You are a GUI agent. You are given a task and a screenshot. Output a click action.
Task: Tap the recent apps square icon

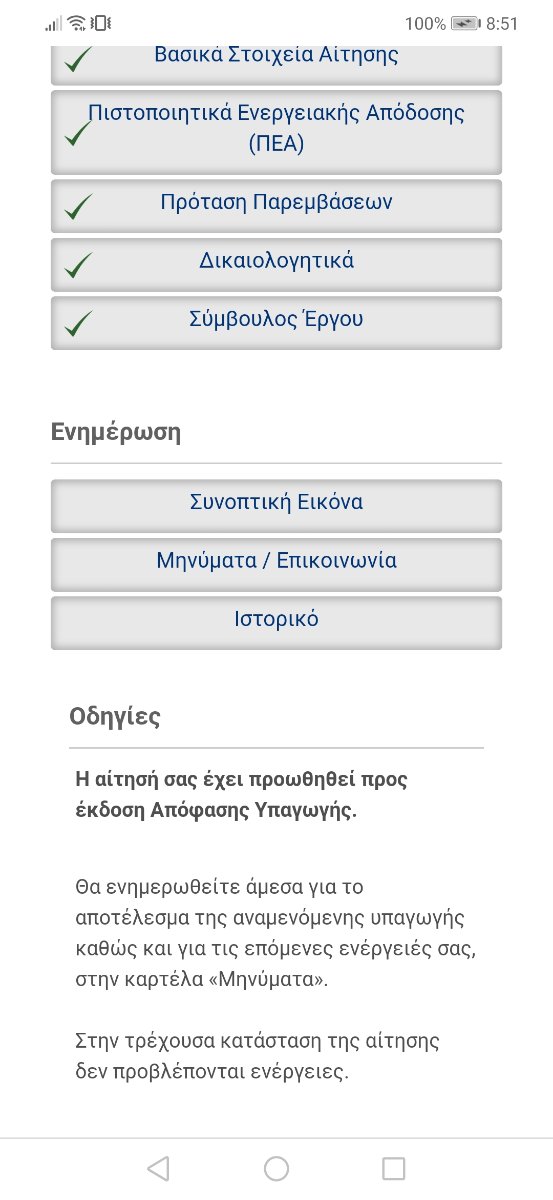(x=394, y=1168)
